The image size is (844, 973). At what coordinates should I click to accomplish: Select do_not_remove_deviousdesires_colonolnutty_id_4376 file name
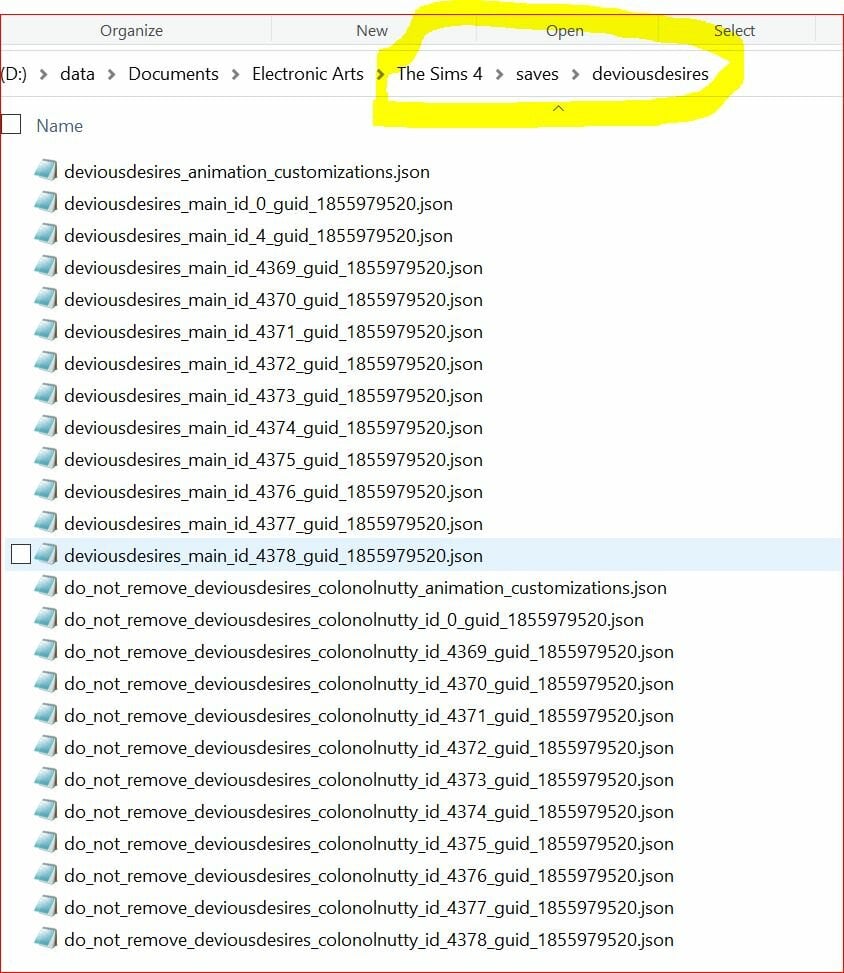(369, 876)
